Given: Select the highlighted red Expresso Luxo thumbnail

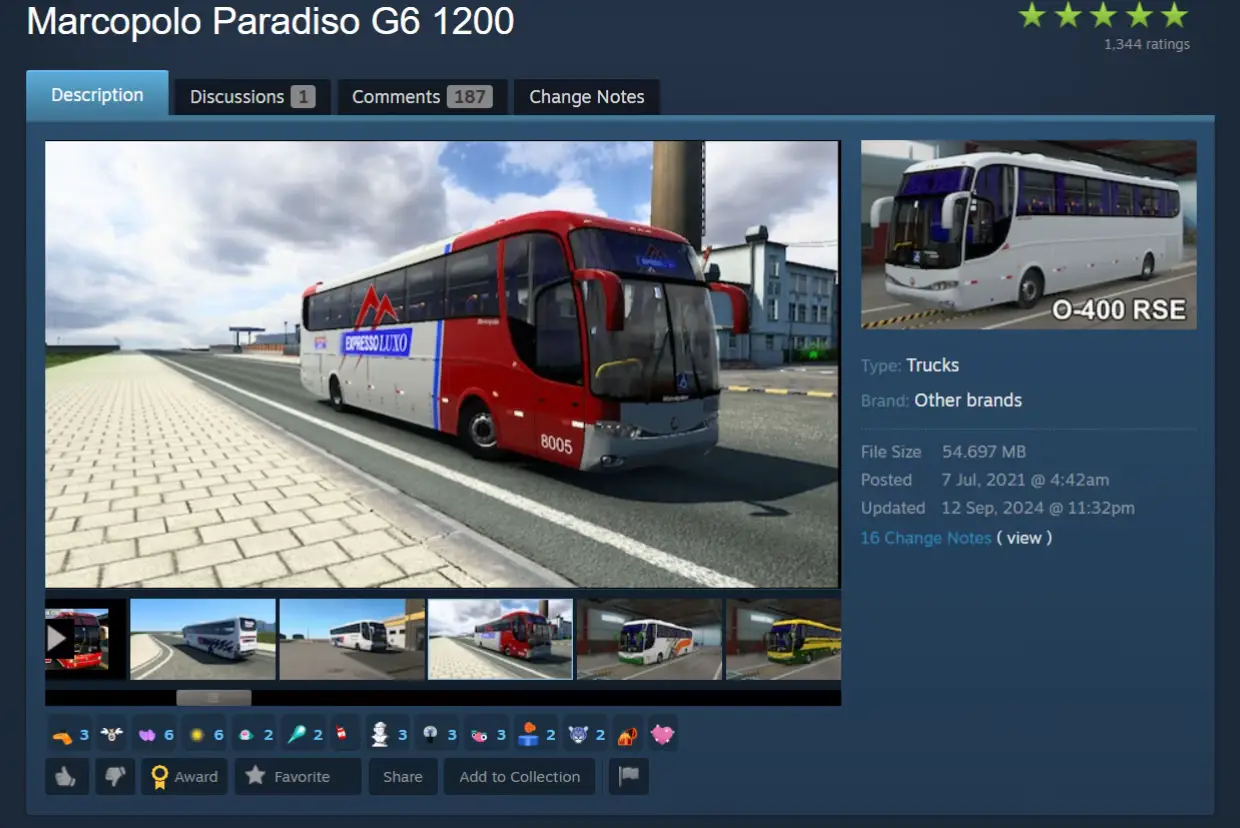Looking at the screenshot, I should [501, 639].
